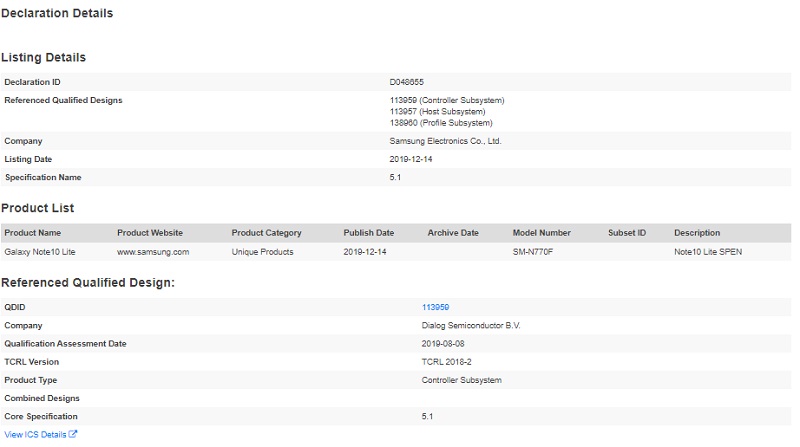
Task: Select the TCRL 2018-2 version value
Action: coord(446,362)
